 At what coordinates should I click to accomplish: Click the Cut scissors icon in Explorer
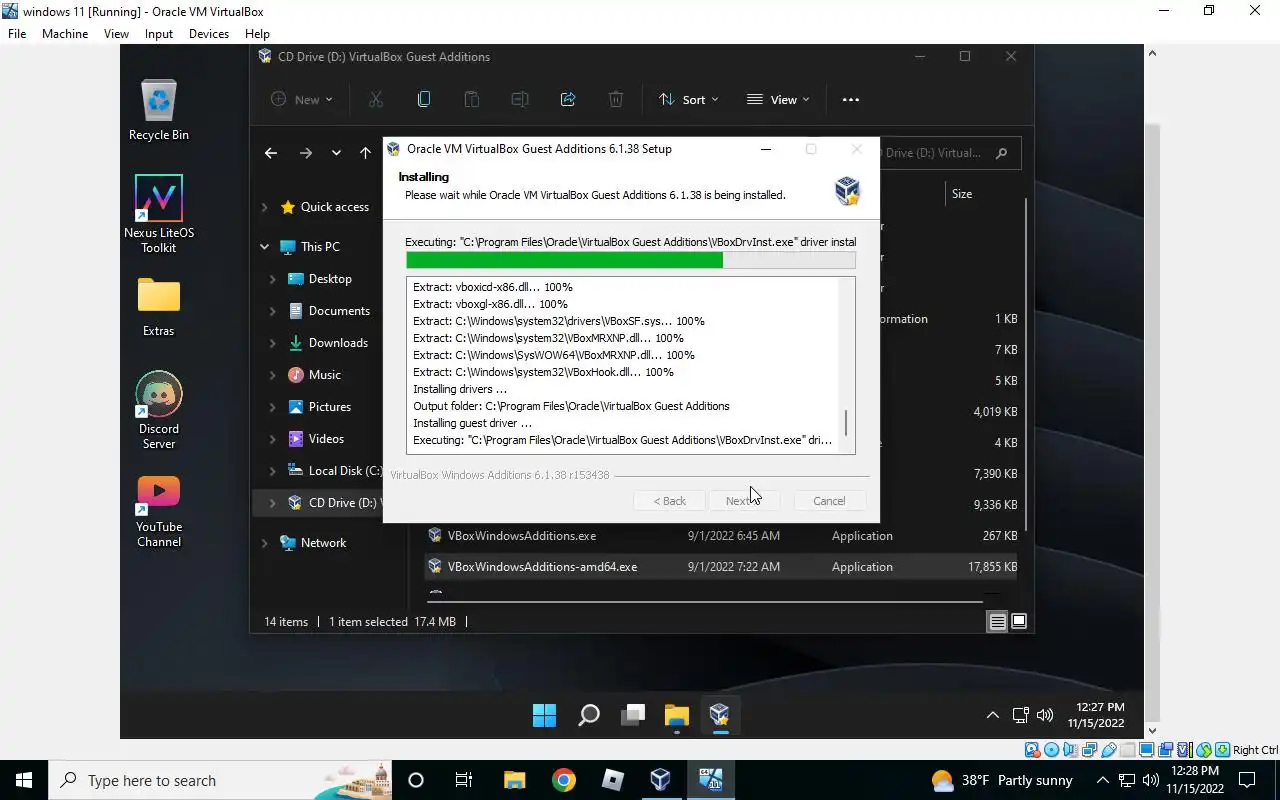(x=376, y=99)
